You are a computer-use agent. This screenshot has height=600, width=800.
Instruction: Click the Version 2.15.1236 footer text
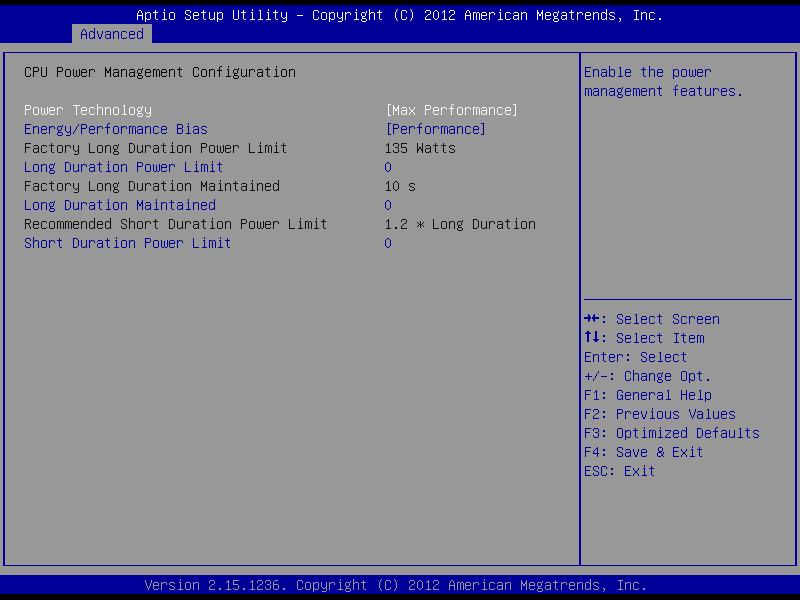(395, 585)
